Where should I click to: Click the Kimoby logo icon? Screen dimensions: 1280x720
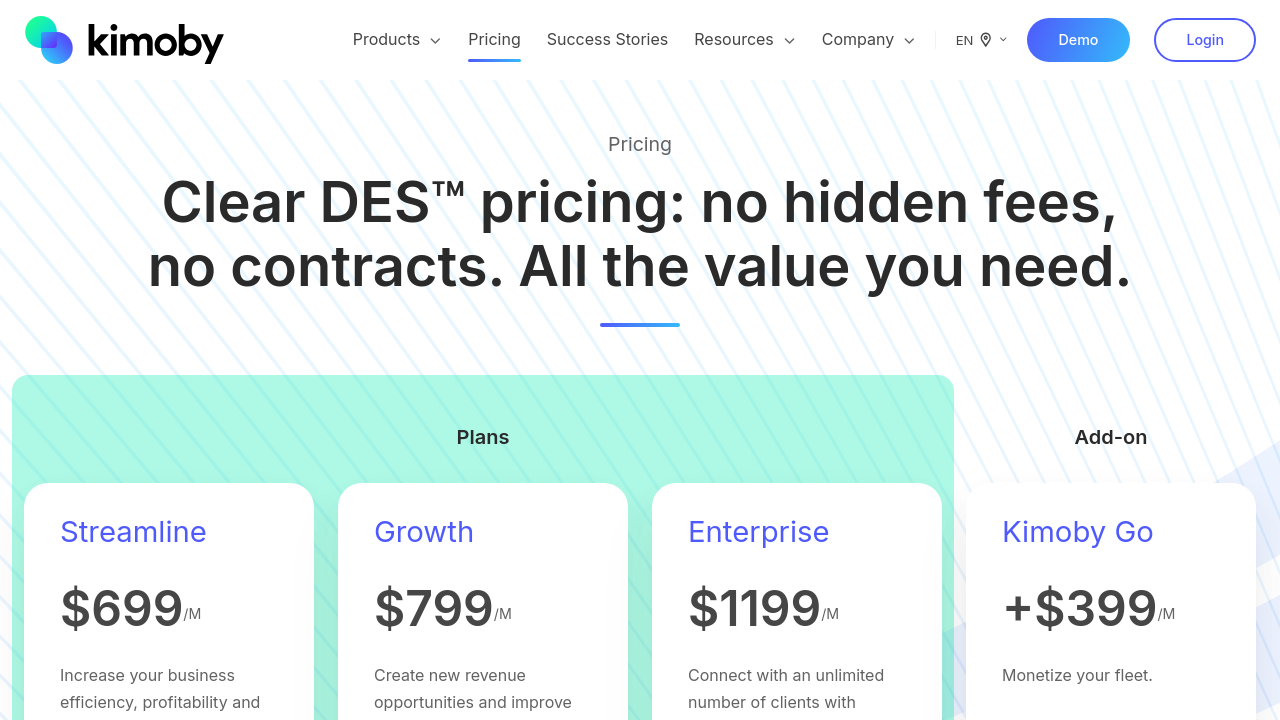(x=49, y=40)
